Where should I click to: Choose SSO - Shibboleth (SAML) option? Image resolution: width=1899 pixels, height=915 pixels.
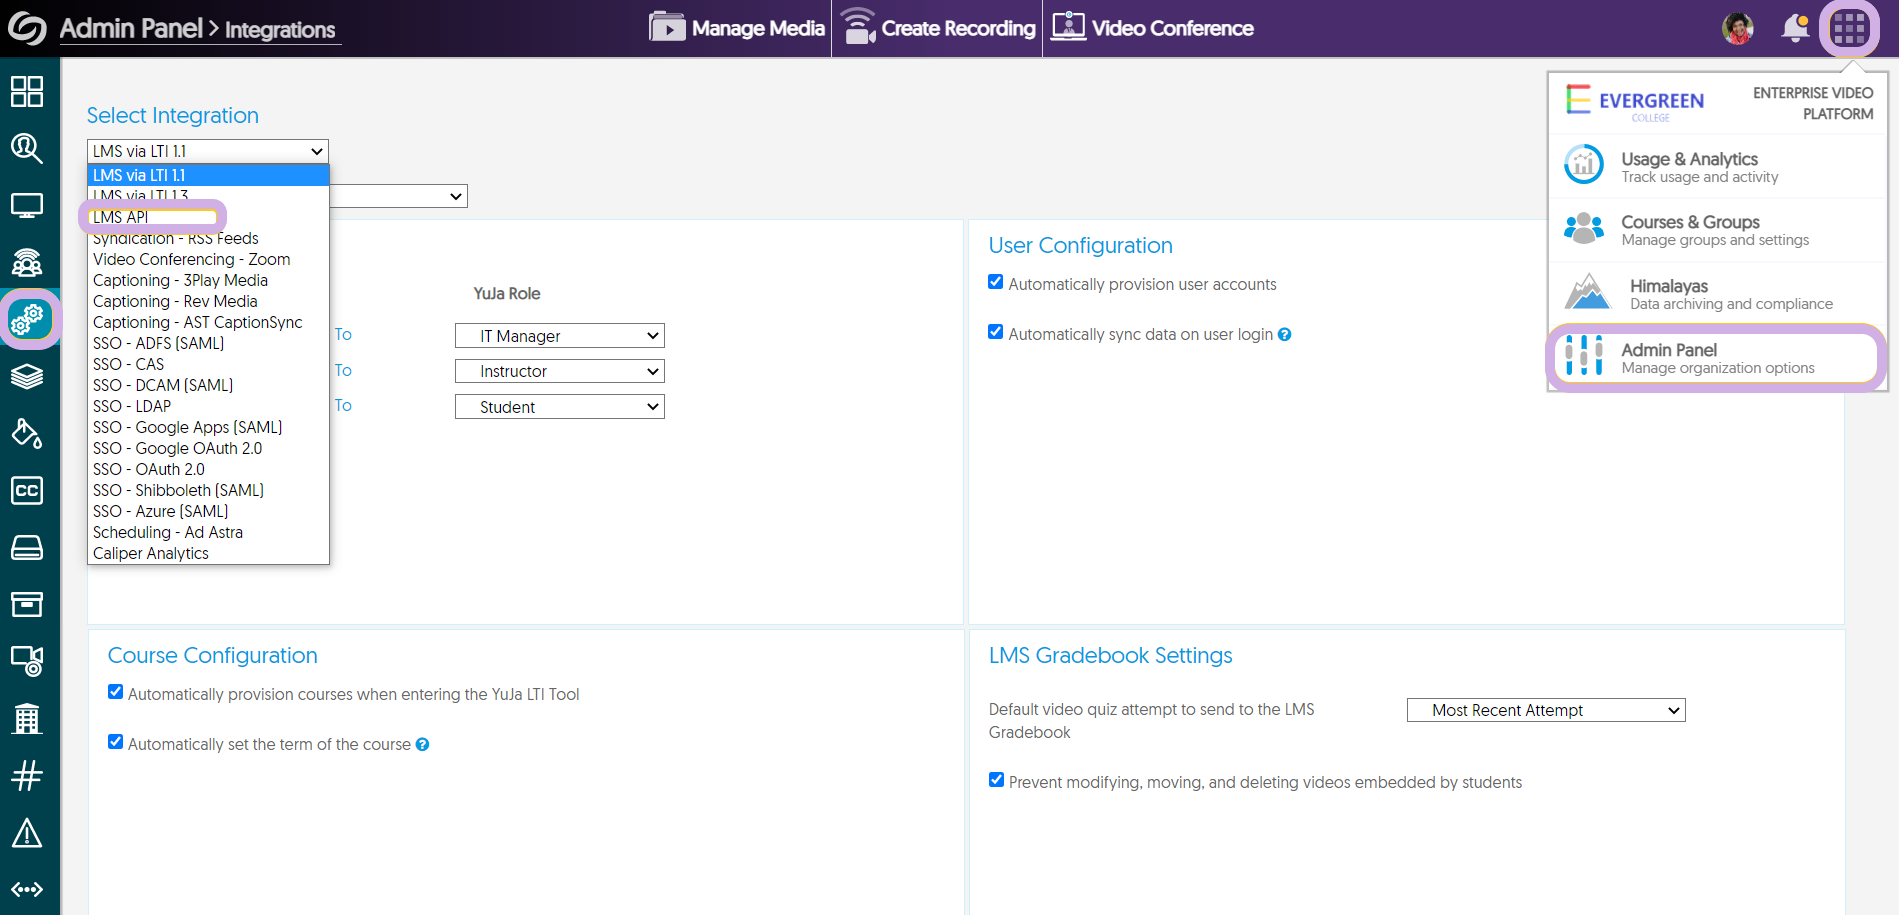(x=208, y=490)
